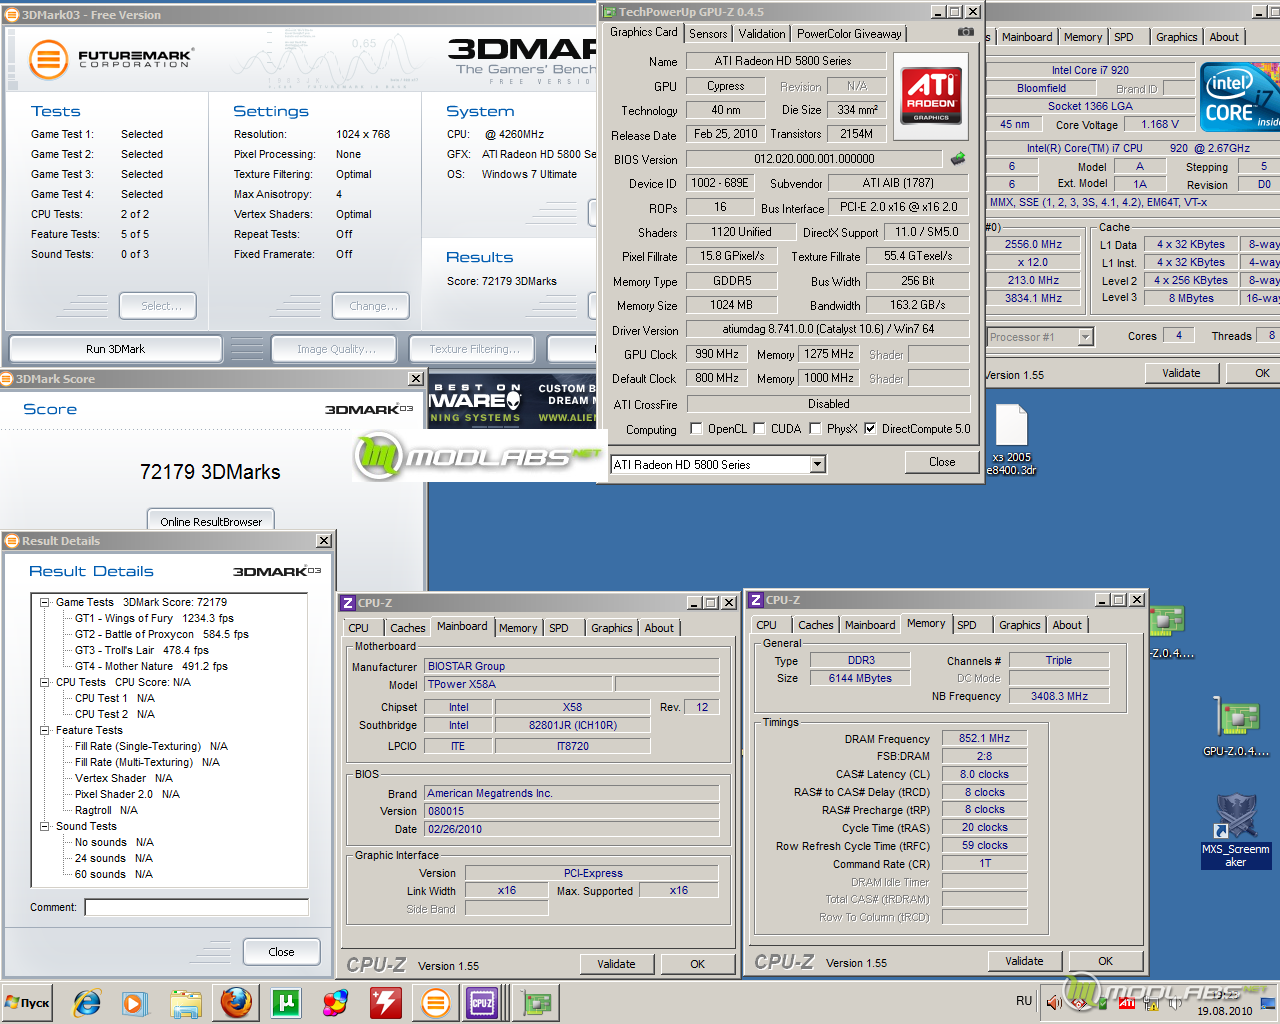Switch to 3DMark03 via orange taskbar icon

(x=436, y=1002)
